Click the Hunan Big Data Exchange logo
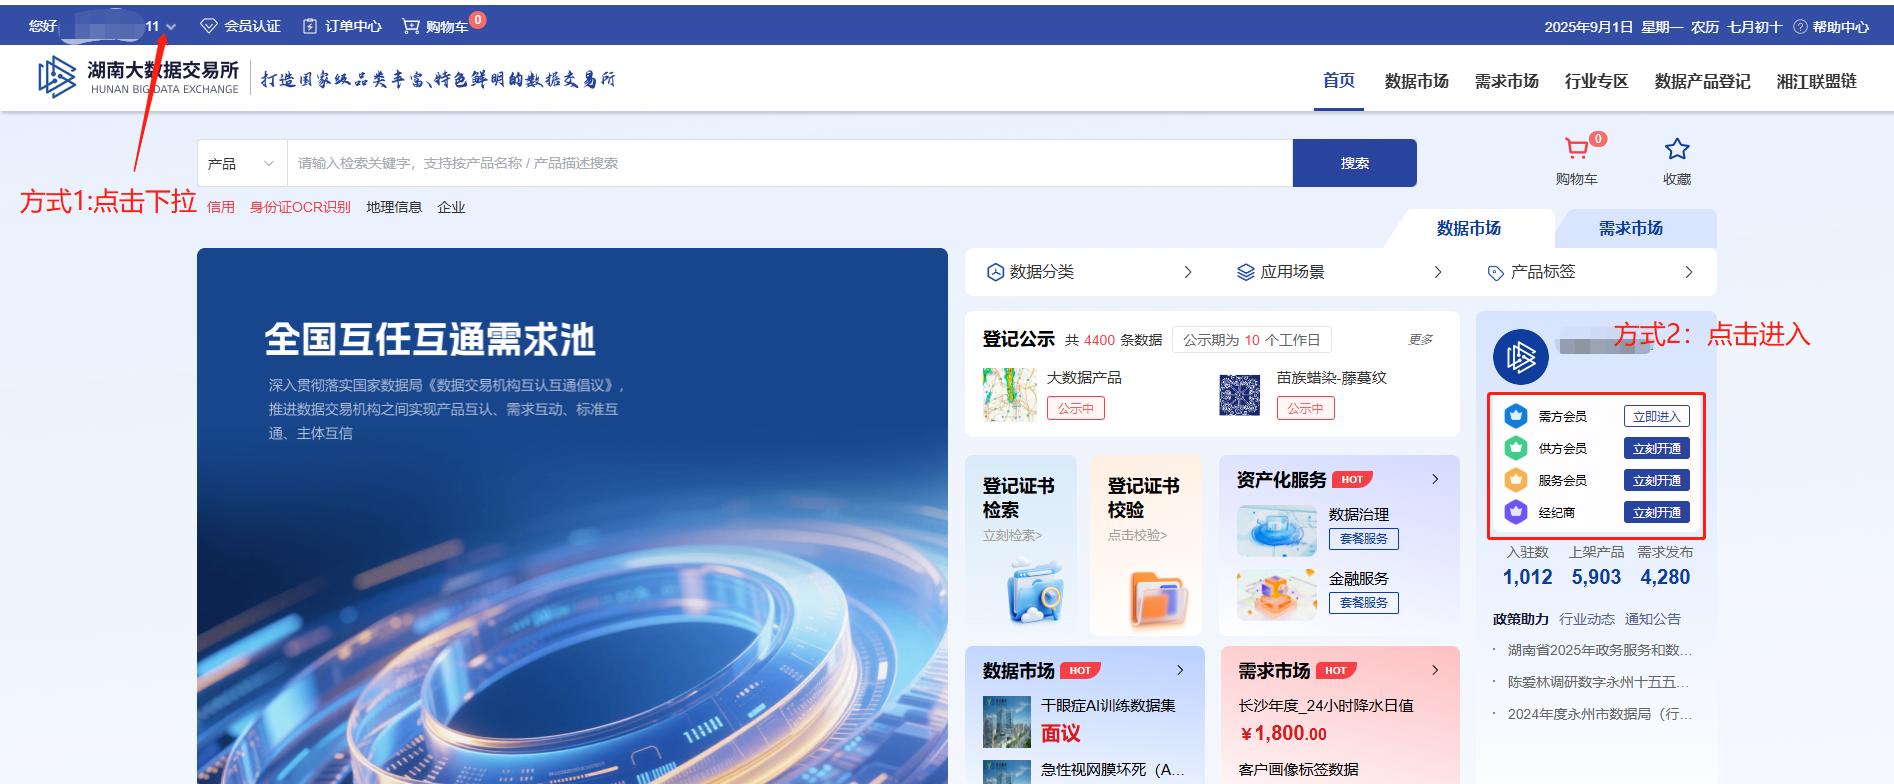 click(57, 77)
